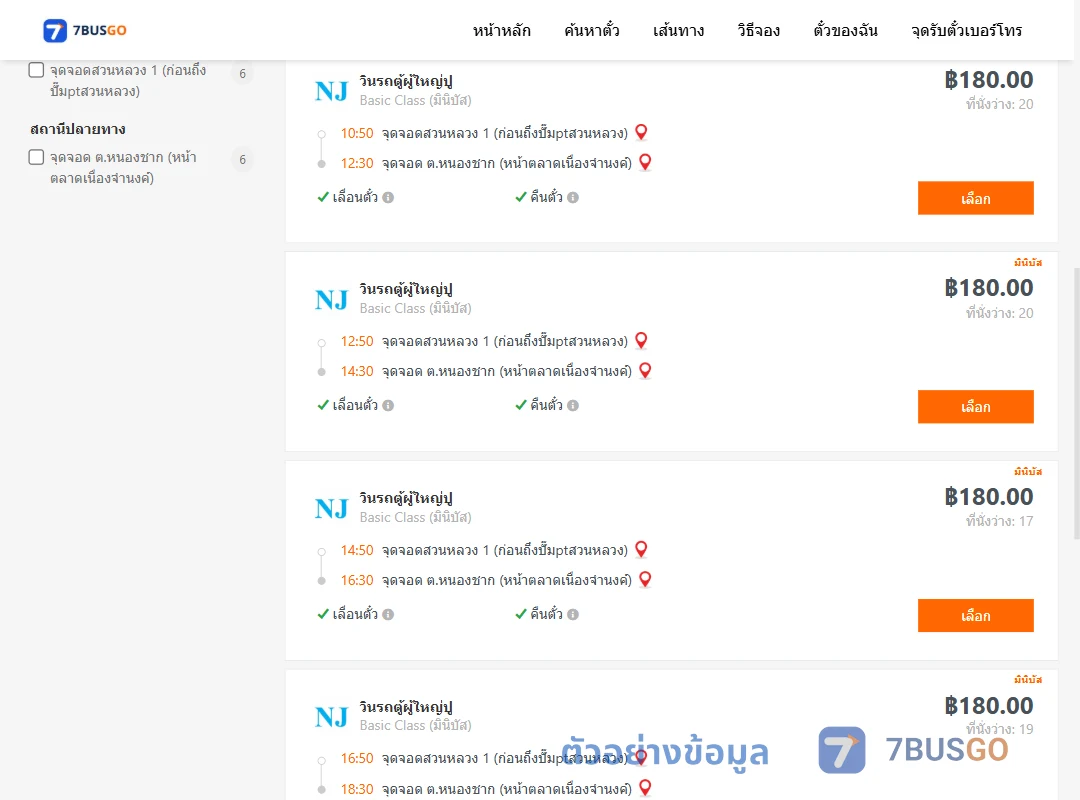Click เลื่อนตั๋ว info icon on 12:50 trip
Screen dimensions: 1080x800
pyautogui.click(x=388, y=406)
